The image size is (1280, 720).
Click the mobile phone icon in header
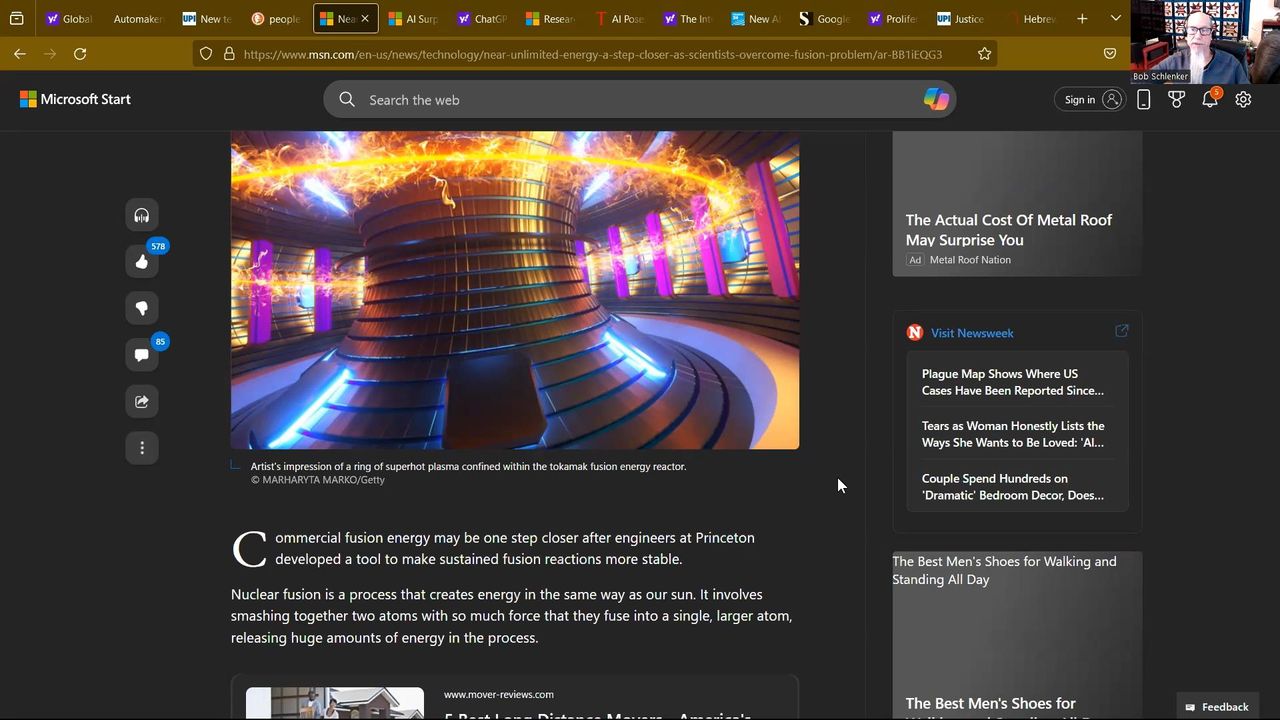coord(1143,99)
